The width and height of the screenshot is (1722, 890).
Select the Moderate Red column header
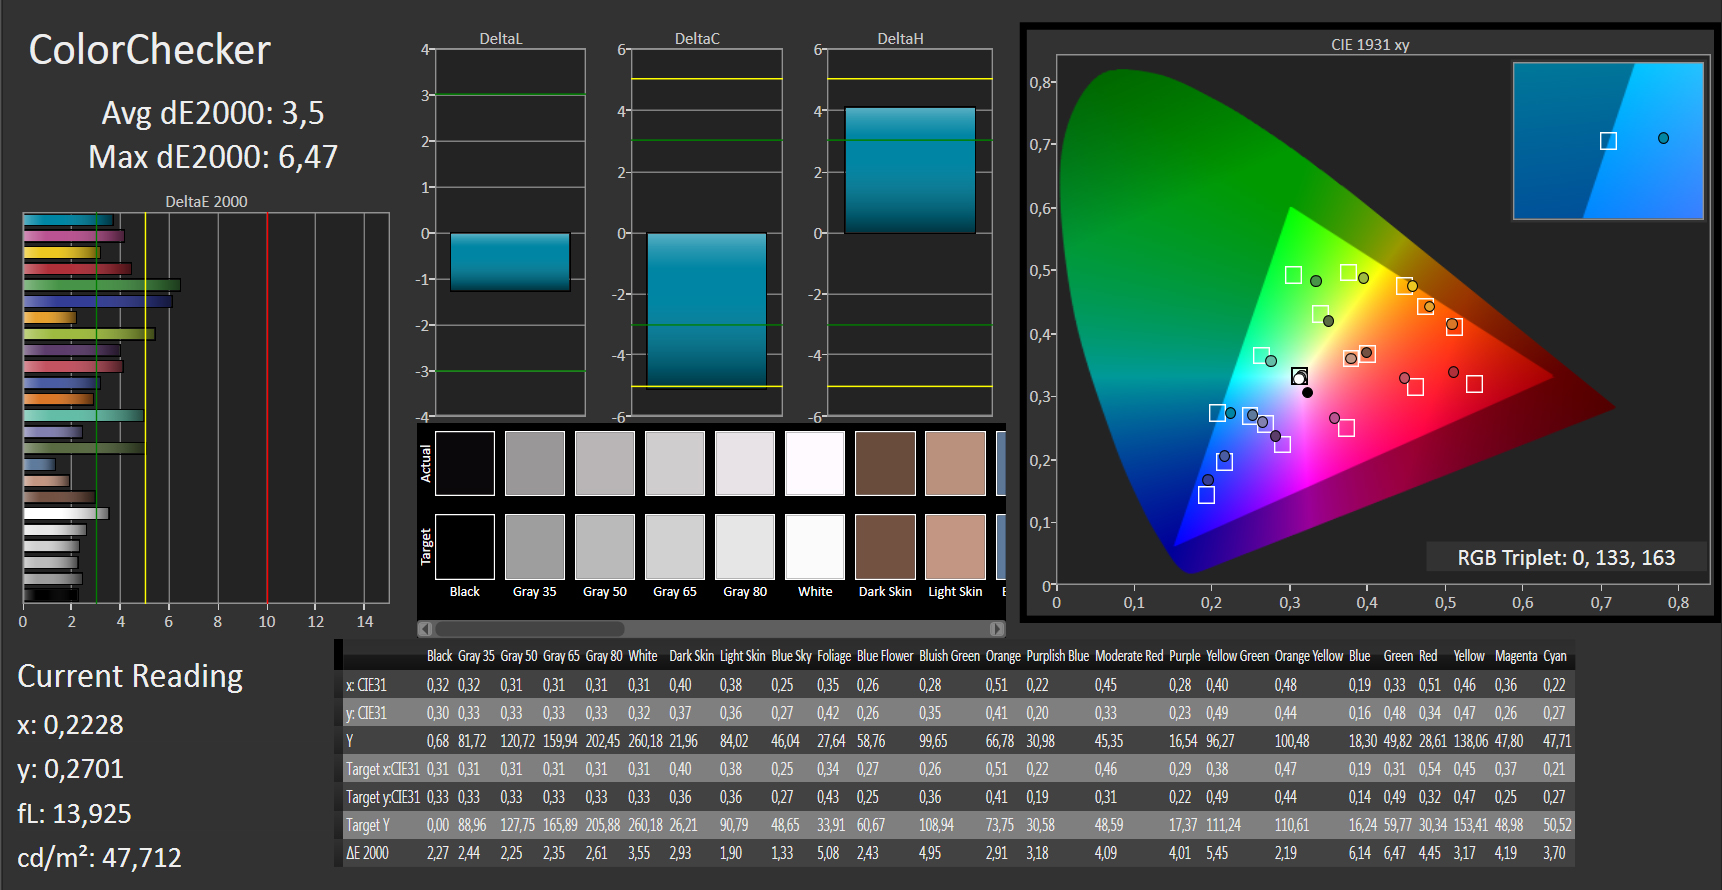point(1129,656)
